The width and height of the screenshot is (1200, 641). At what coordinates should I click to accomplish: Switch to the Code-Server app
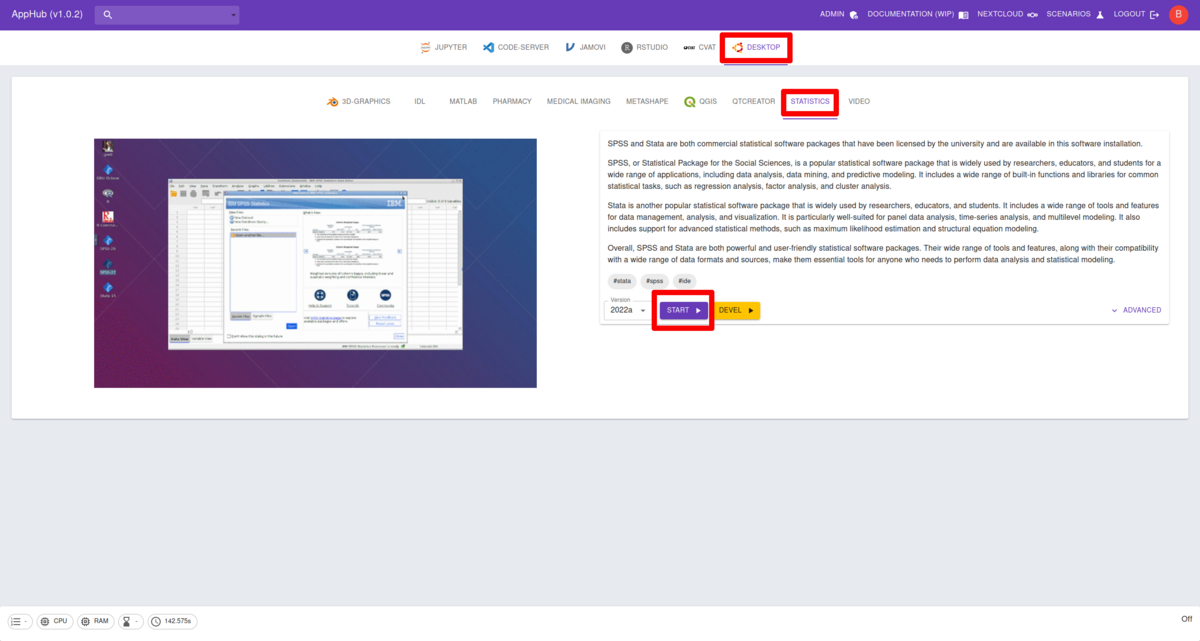pos(515,47)
